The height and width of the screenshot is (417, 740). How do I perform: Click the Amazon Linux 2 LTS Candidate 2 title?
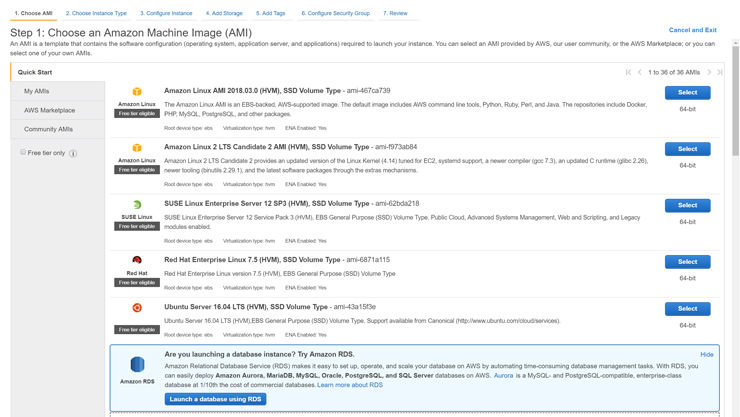[291, 147]
